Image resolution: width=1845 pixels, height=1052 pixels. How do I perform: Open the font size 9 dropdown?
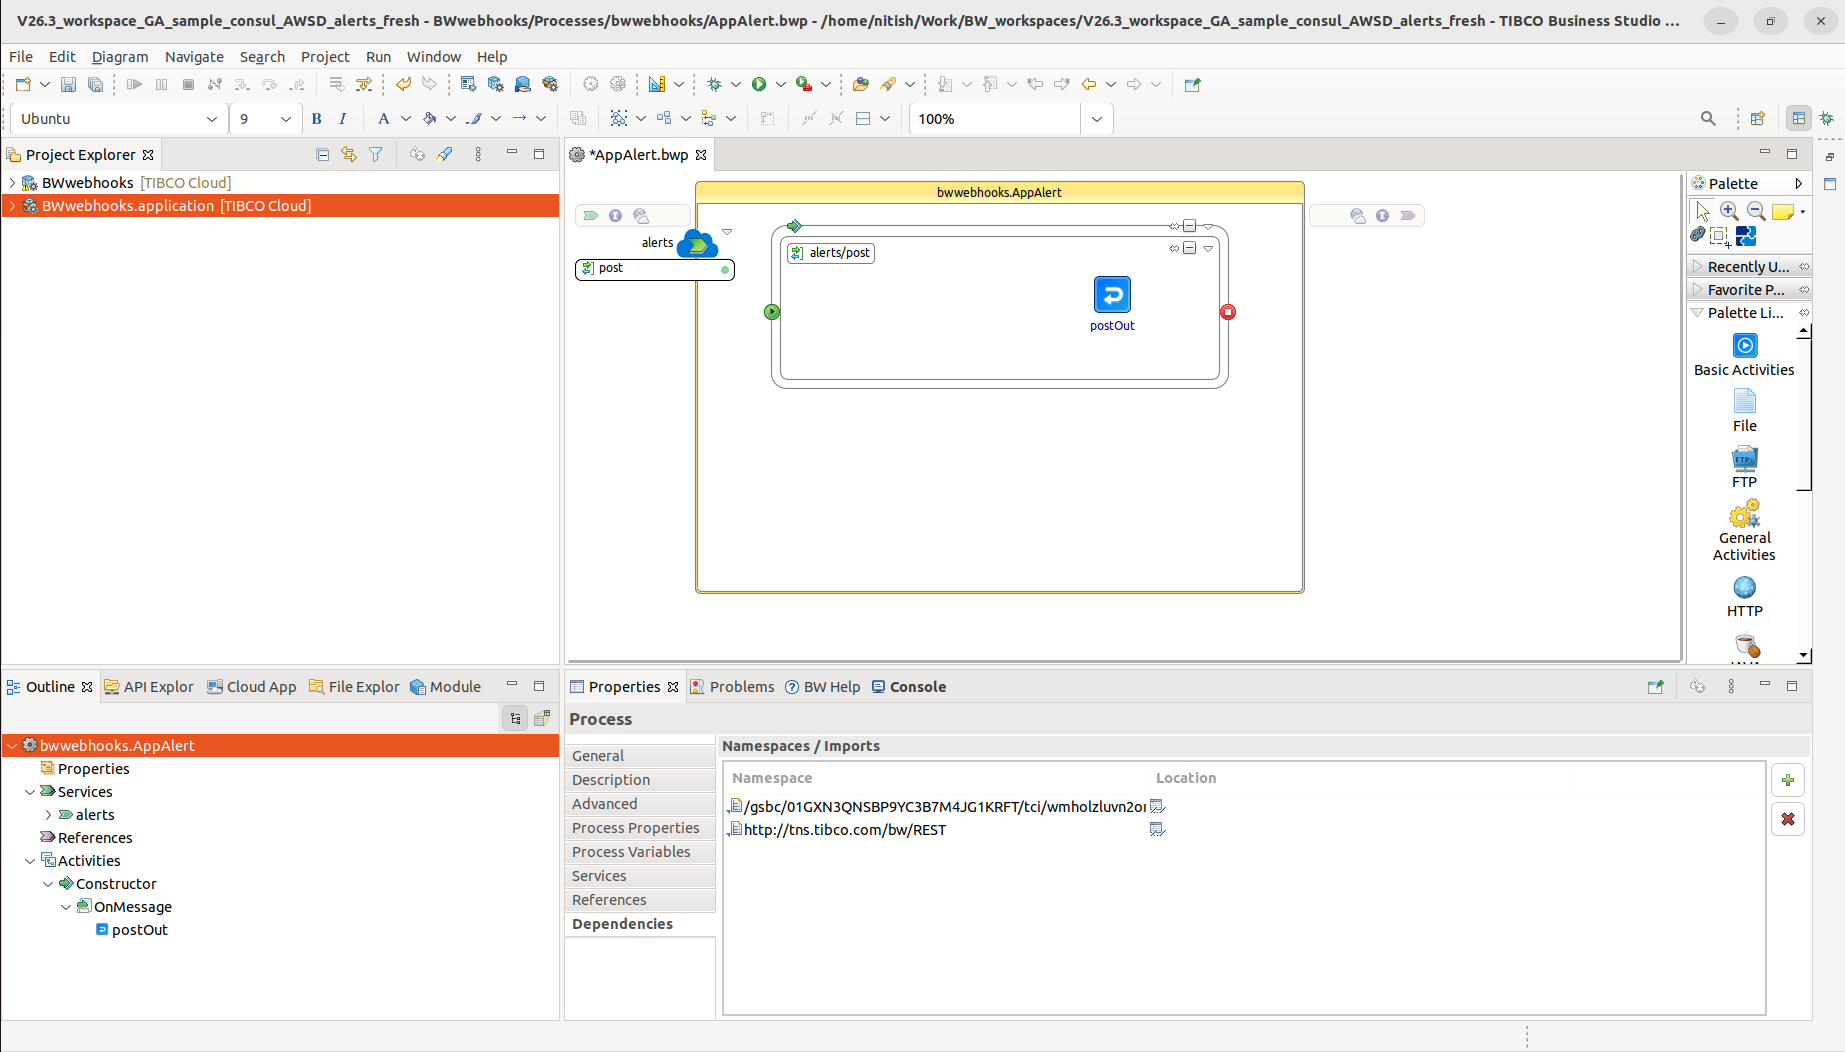pos(285,119)
